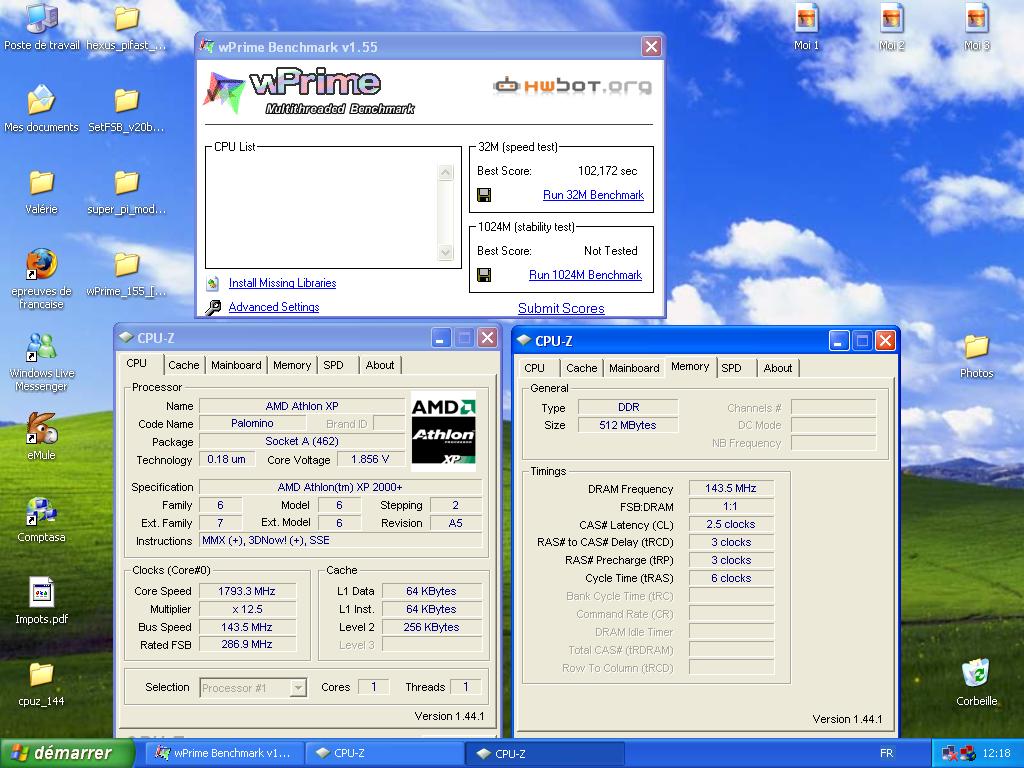Click the FR language indicator in taskbar
1024x768 pixels.
coord(886,753)
